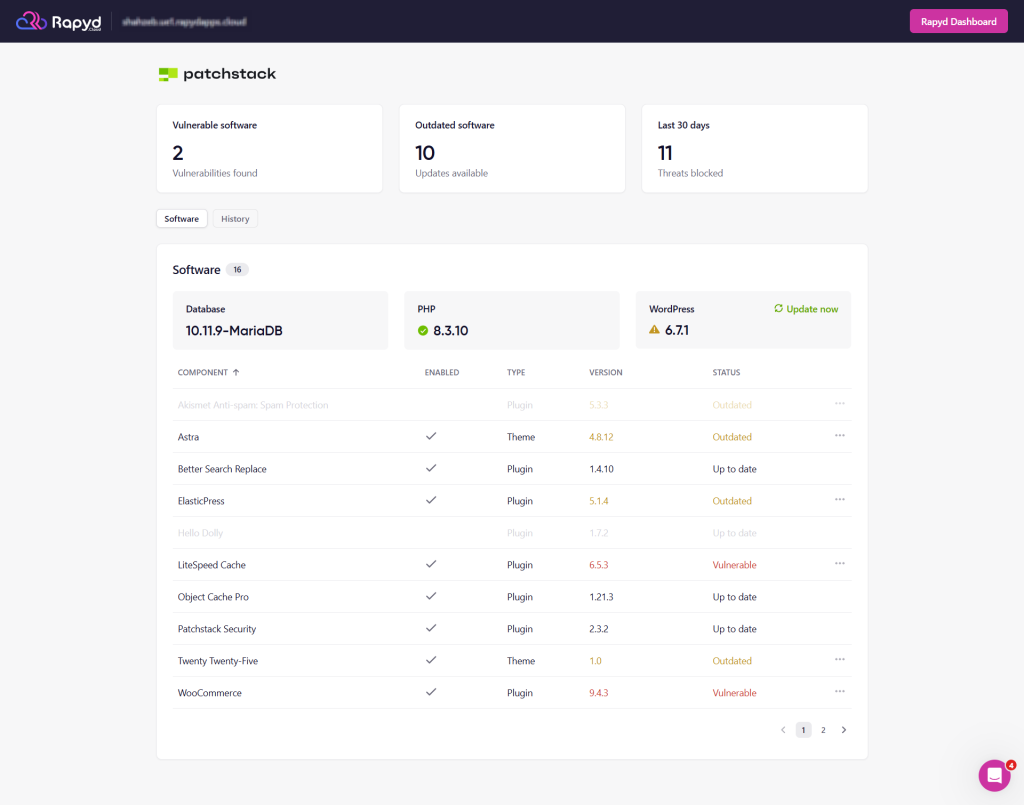Click the warning triangle next to WordPress 6.7.1
1024x805 pixels.
(x=653, y=327)
